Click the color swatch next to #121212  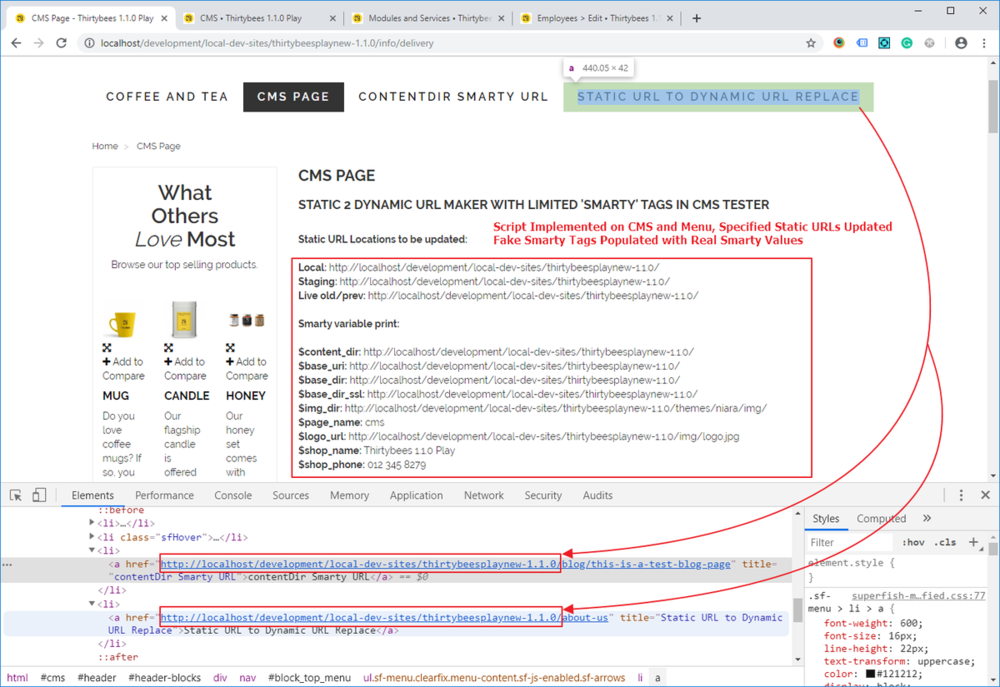[872, 674]
